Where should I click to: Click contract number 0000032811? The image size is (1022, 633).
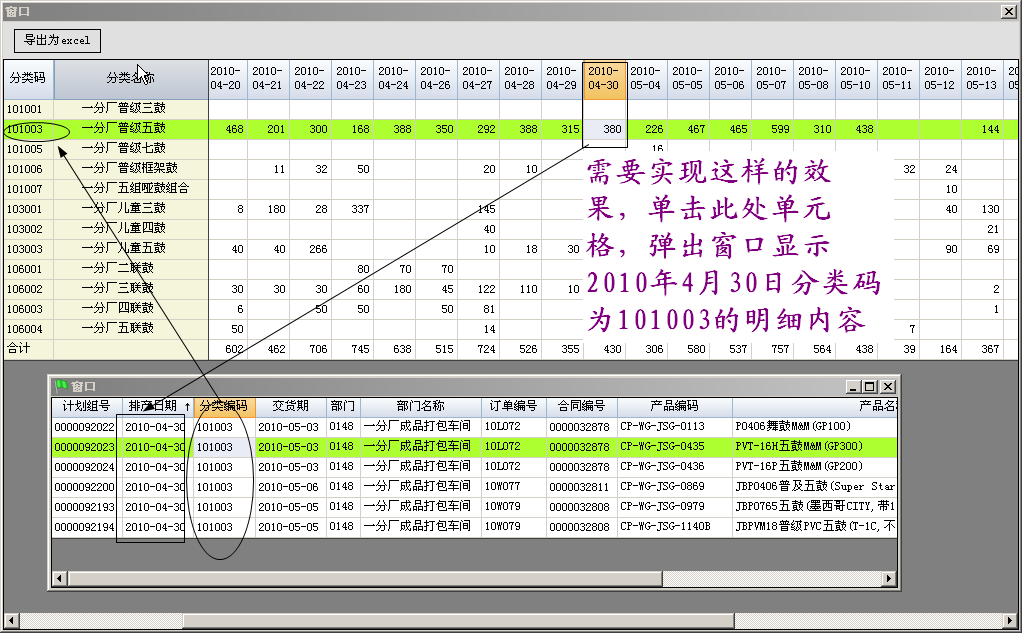[579, 487]
